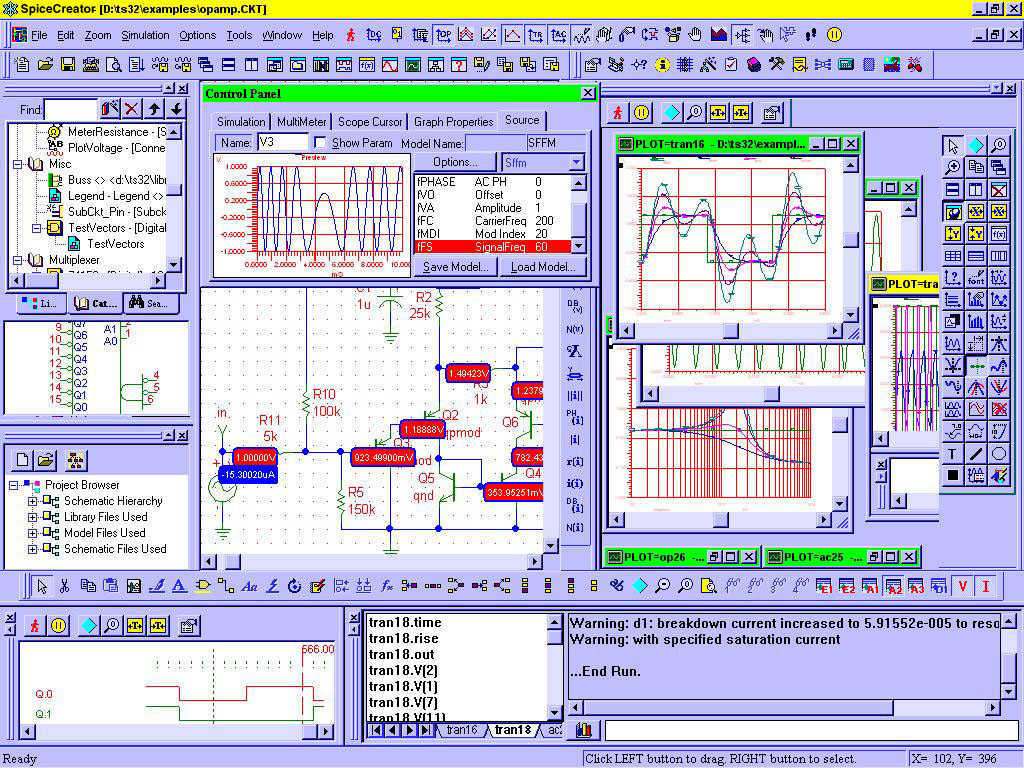Toggle the r(i) probe button beside schematic
This screenshot has width=1024, height=768.
click(574, 462)
